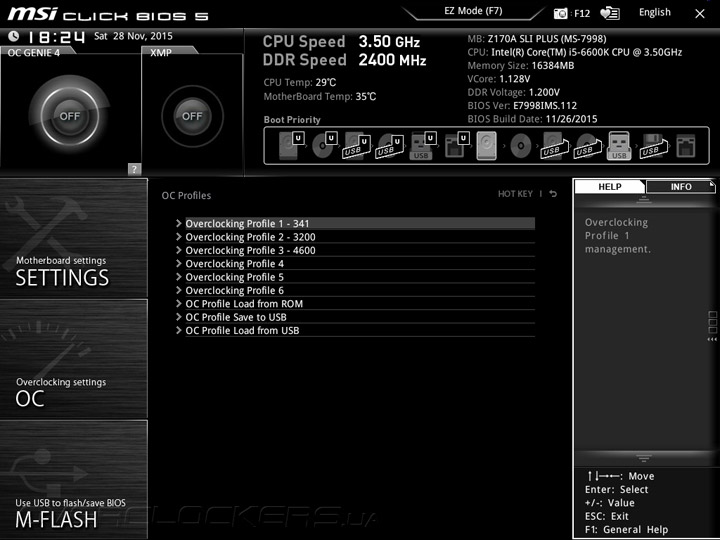
Task: Select the legacy CD/DVD boot icon
Action: (x=520, y=146)
